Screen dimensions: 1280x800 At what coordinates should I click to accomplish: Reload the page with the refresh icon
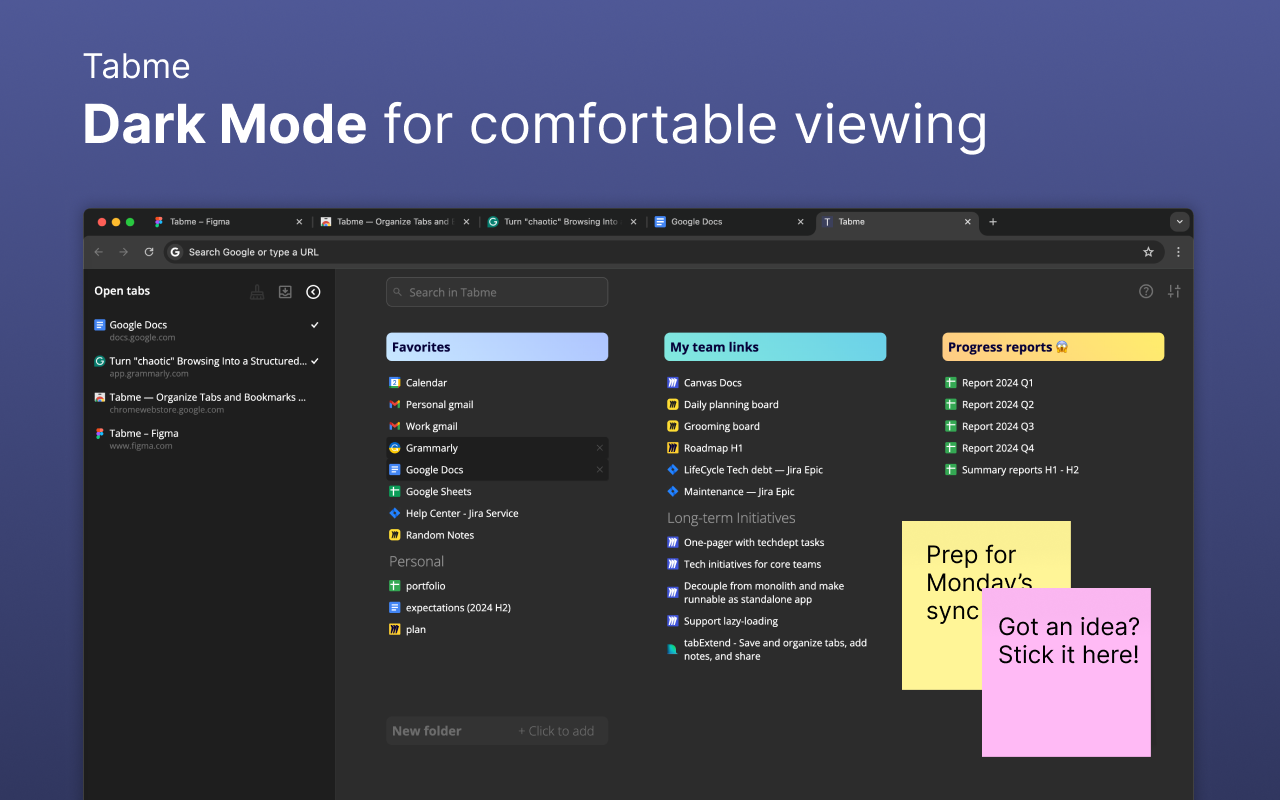(x=149, y=252)
